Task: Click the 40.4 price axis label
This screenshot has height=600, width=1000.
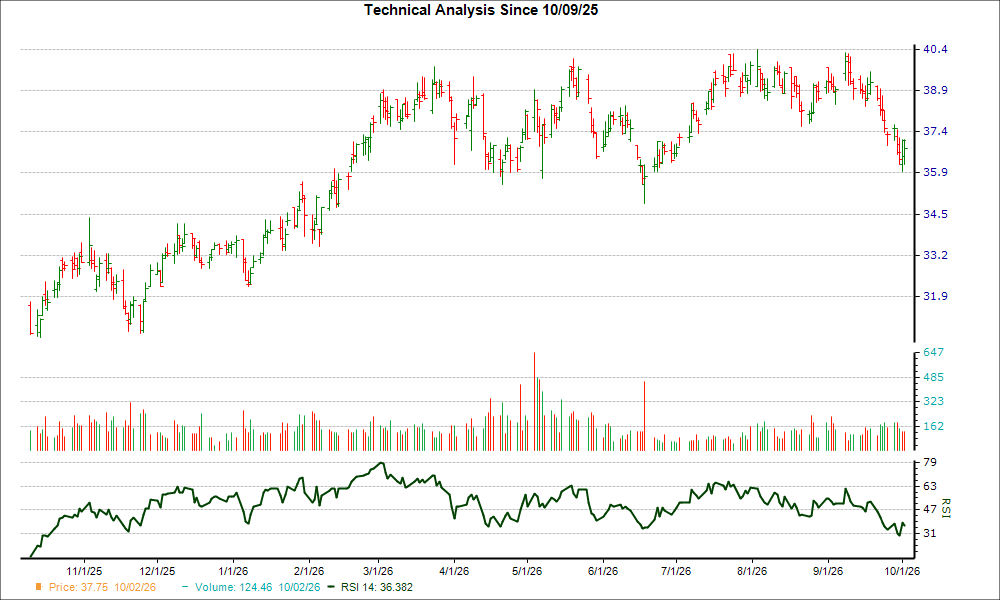Action: pos(935,49)
